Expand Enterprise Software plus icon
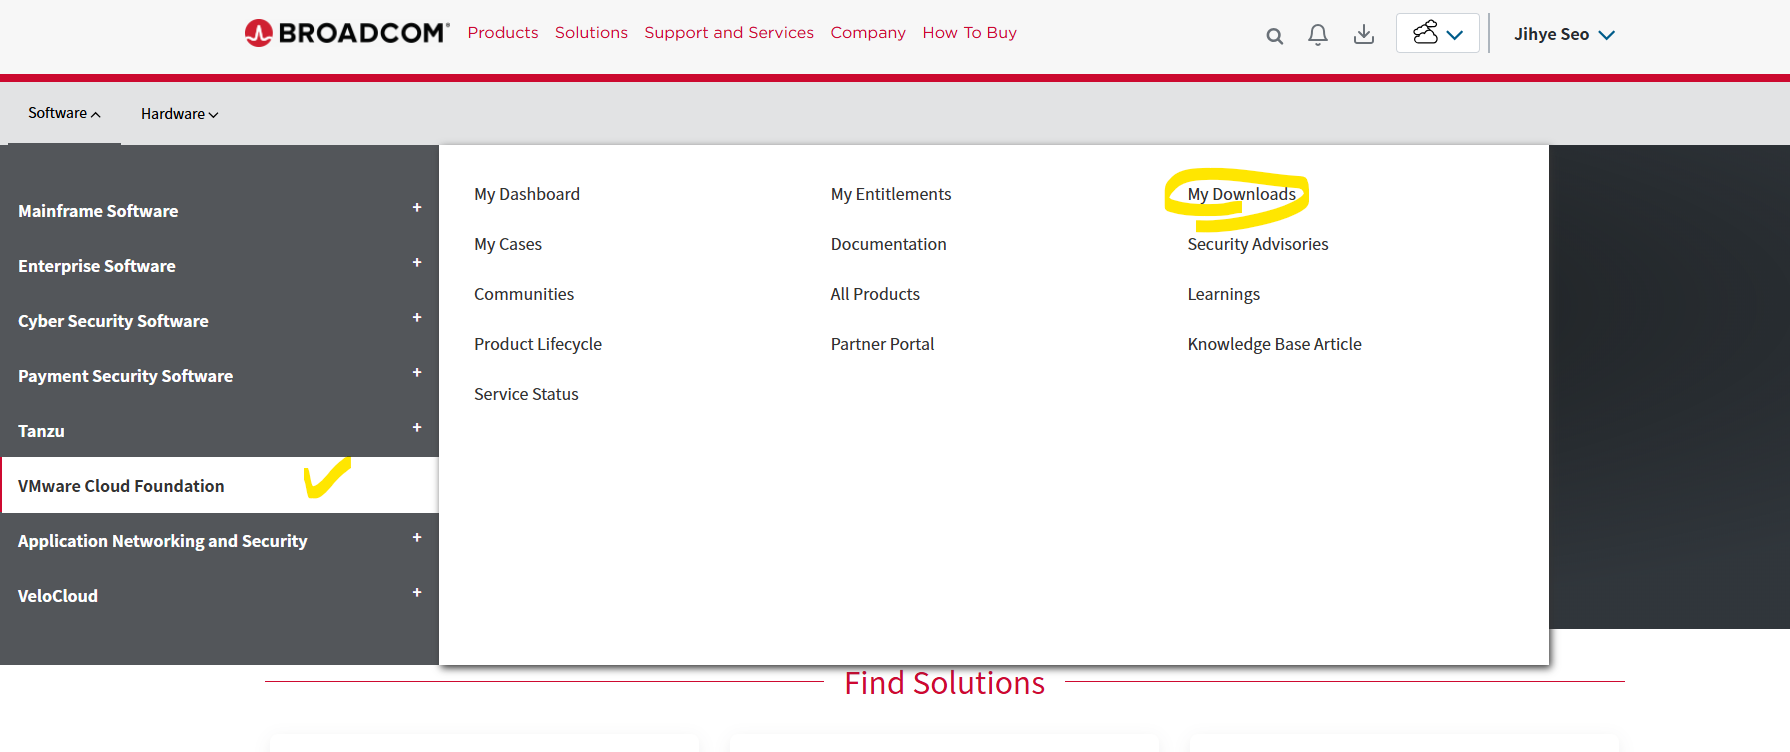Screen dimensions: 1790x752 click(417, 263)
